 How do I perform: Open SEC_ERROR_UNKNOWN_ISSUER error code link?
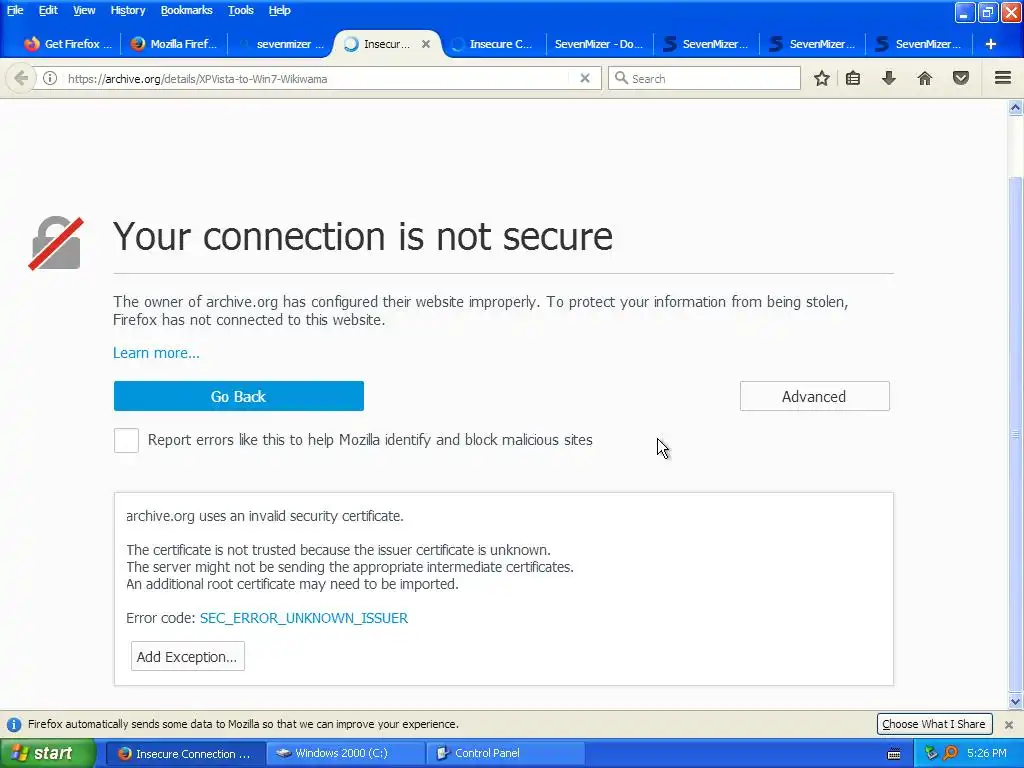[304, 618]
